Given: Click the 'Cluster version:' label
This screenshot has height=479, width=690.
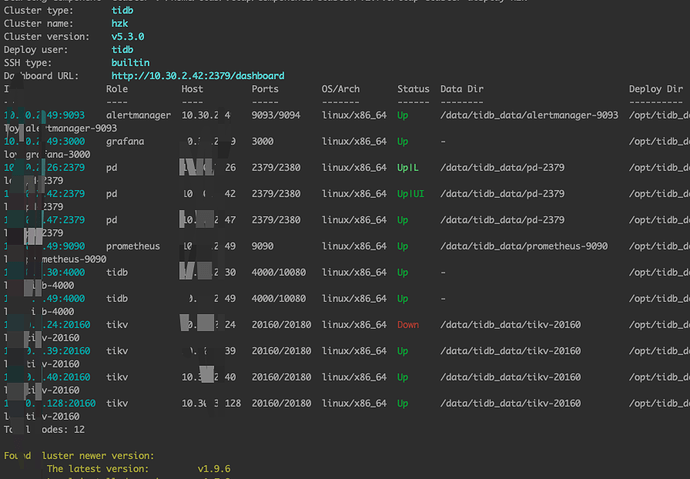Looking at the screenshot, I should (x=47, y=37).
